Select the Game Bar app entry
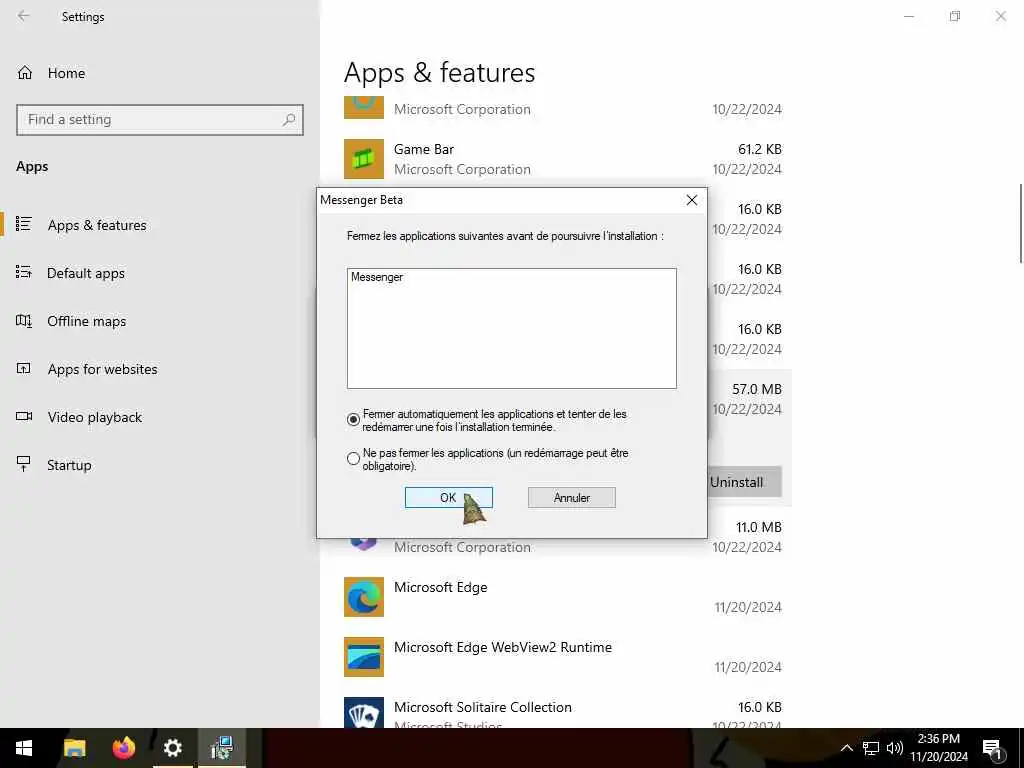 (563, 159)
